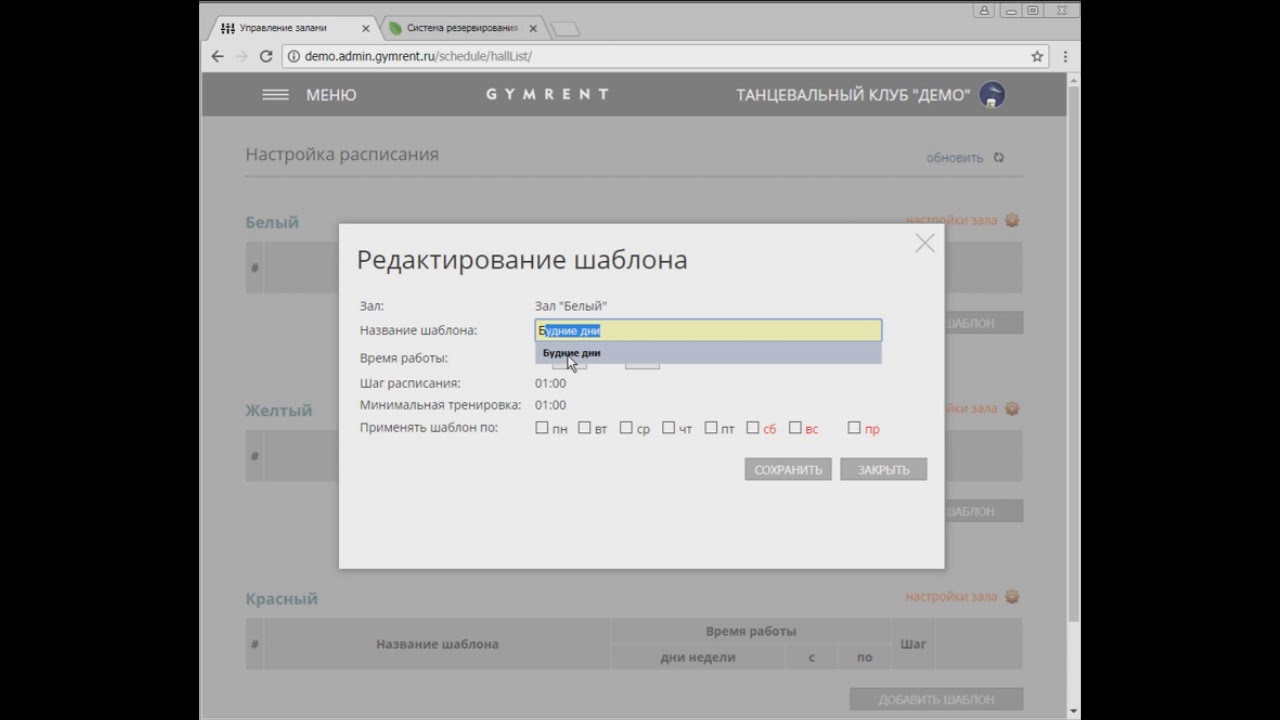The width and height of the screenshot is (1280, 720).
Task: Click the gear icon for Белый hall settings
Action: coord(1012,220)
